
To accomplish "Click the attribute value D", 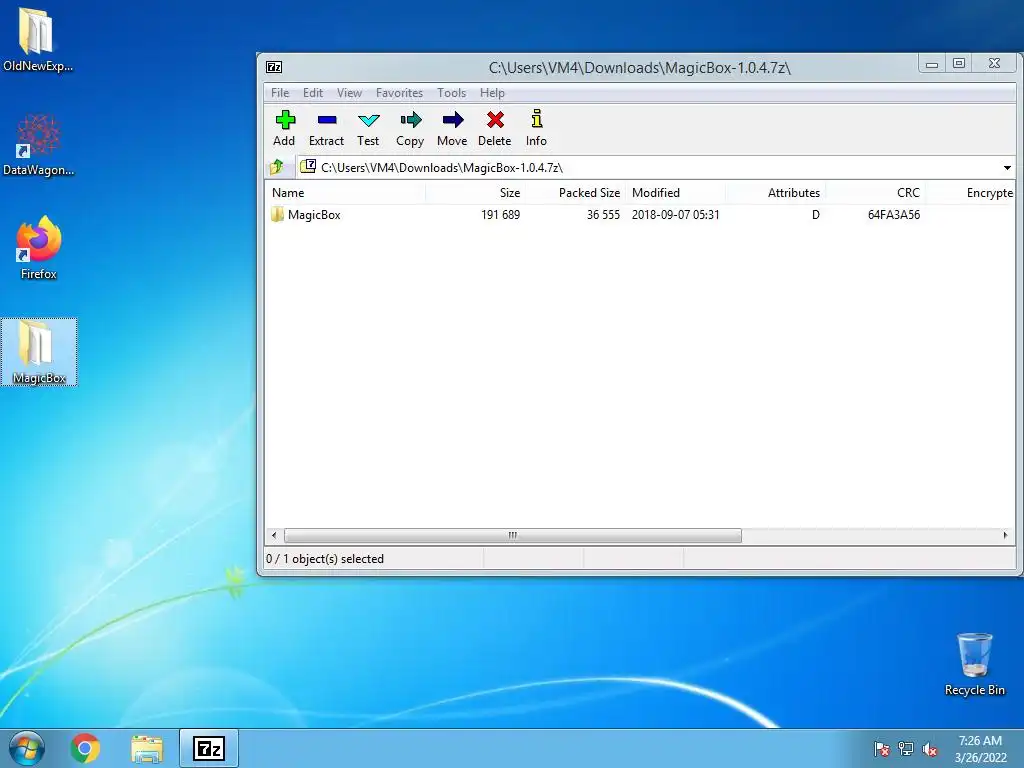I will pyautogui.click(x=816, y=215).
